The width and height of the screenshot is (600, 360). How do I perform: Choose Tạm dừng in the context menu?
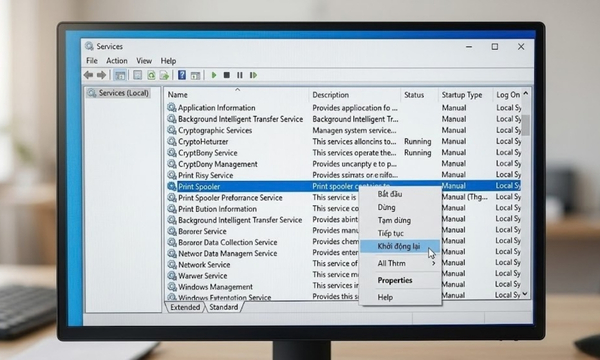coord(400,220)
